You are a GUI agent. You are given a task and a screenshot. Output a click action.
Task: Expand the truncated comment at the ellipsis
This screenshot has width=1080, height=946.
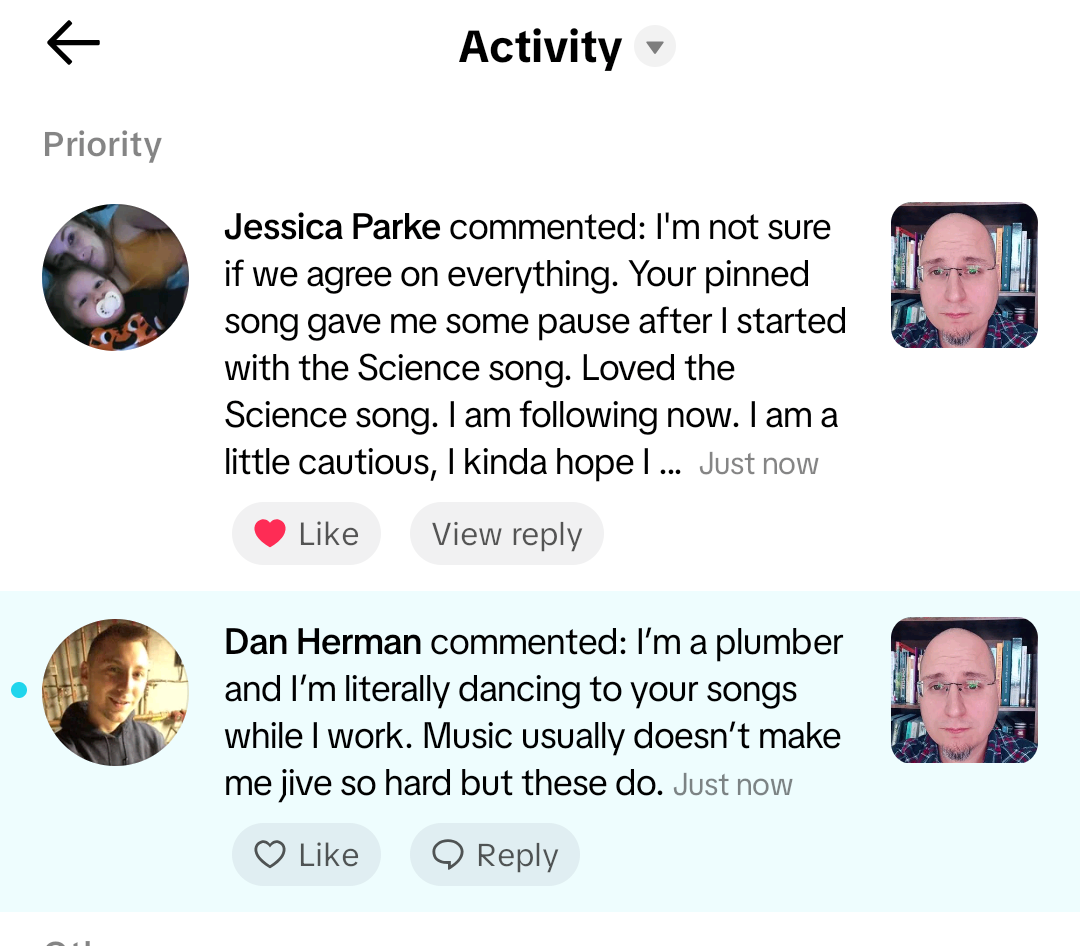pos(670,464)
